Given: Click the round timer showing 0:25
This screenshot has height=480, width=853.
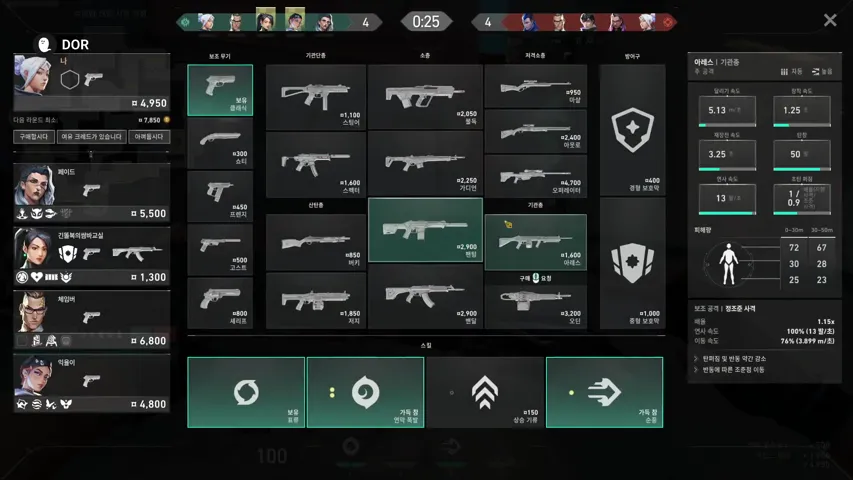Looking at the screenshot, I should click(x=426, y=22).
